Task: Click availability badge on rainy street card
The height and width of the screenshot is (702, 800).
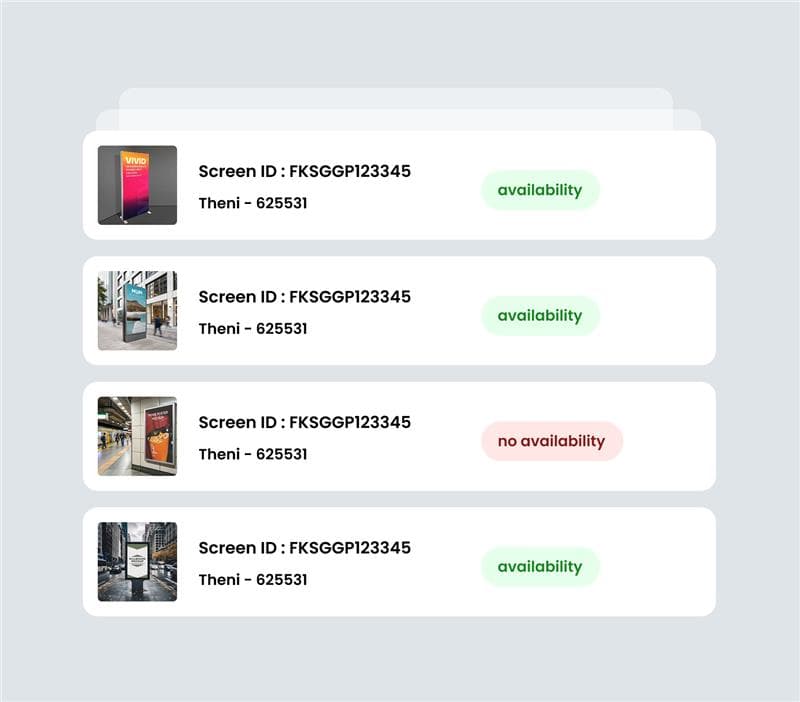Action: 540,566
